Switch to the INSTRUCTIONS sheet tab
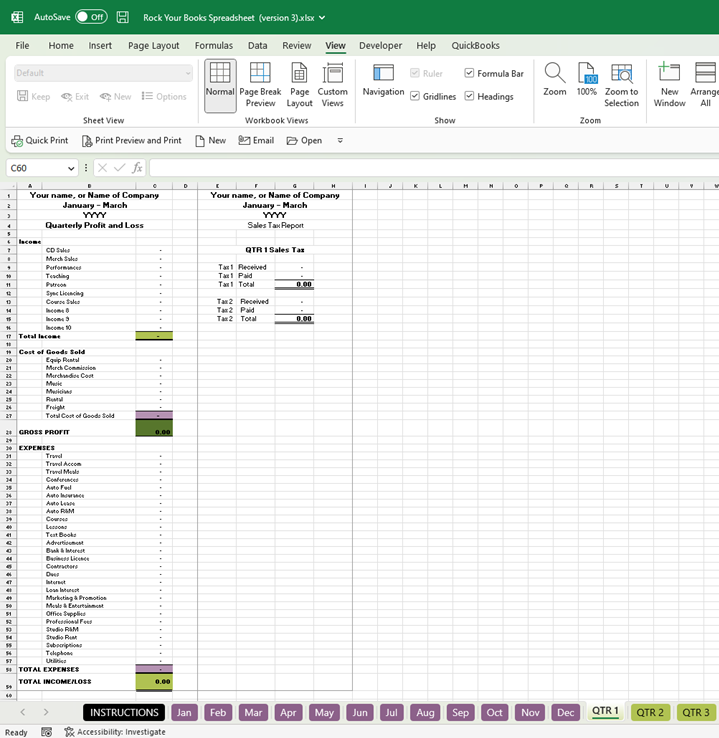 (x=124, y=712)
